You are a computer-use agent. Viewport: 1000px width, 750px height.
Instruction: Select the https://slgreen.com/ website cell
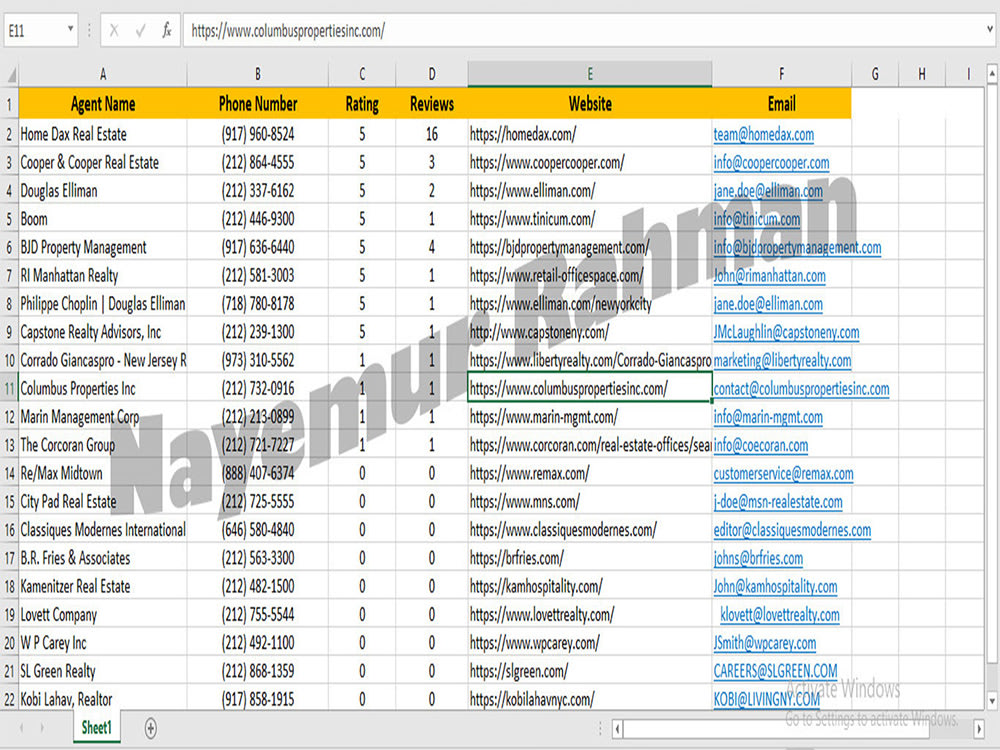click(x=590, y=671)
